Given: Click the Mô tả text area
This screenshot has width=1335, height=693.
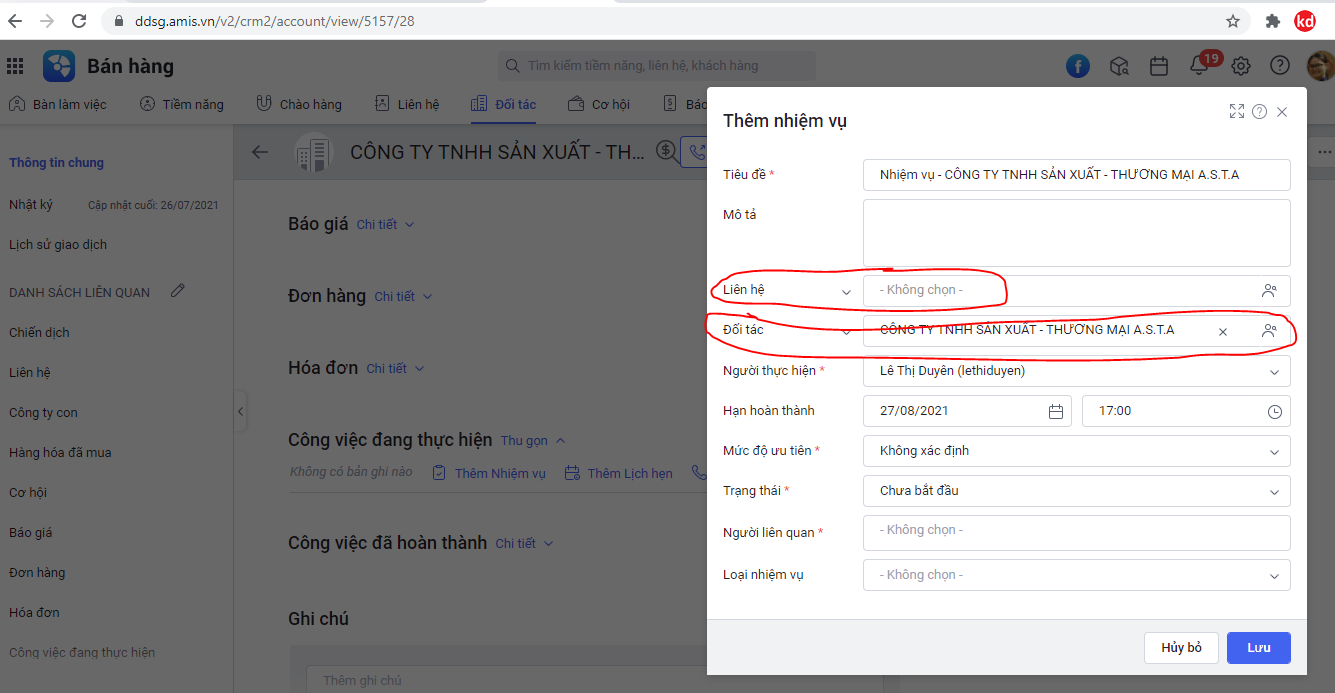Looking at the screenshot, I should point(1077,233).
